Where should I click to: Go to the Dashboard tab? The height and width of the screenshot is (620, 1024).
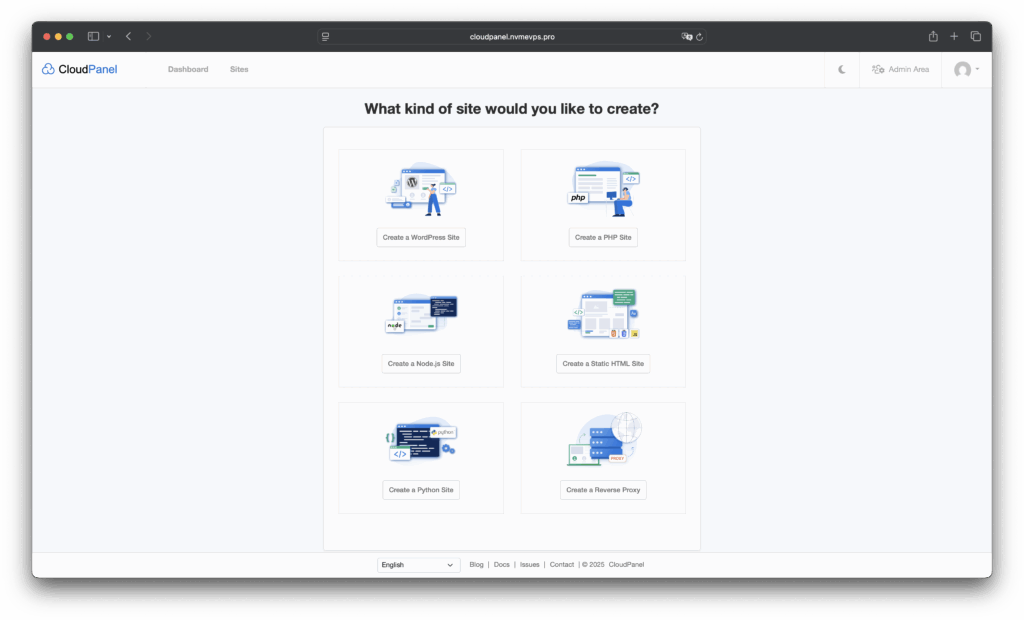tap(188, 69)
